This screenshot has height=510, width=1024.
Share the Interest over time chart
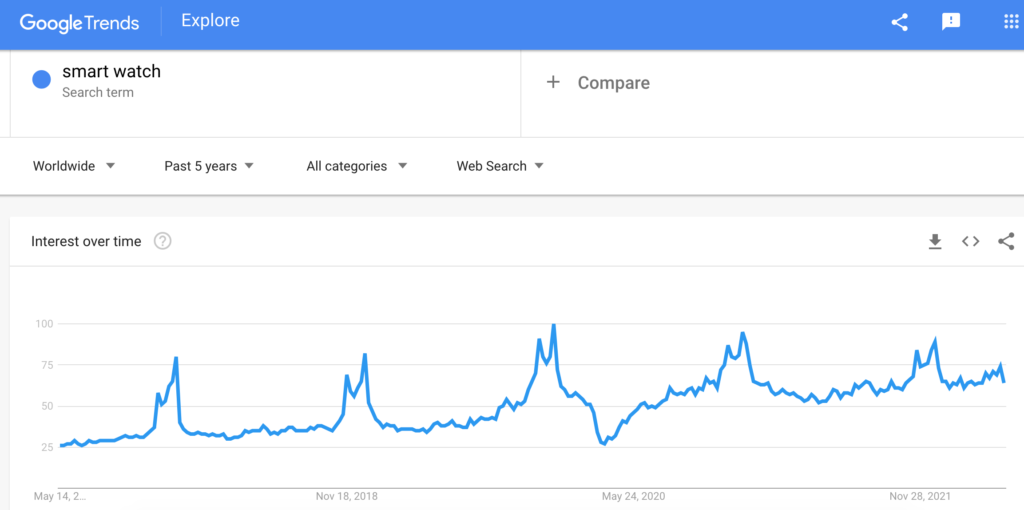pos(1006,242)
